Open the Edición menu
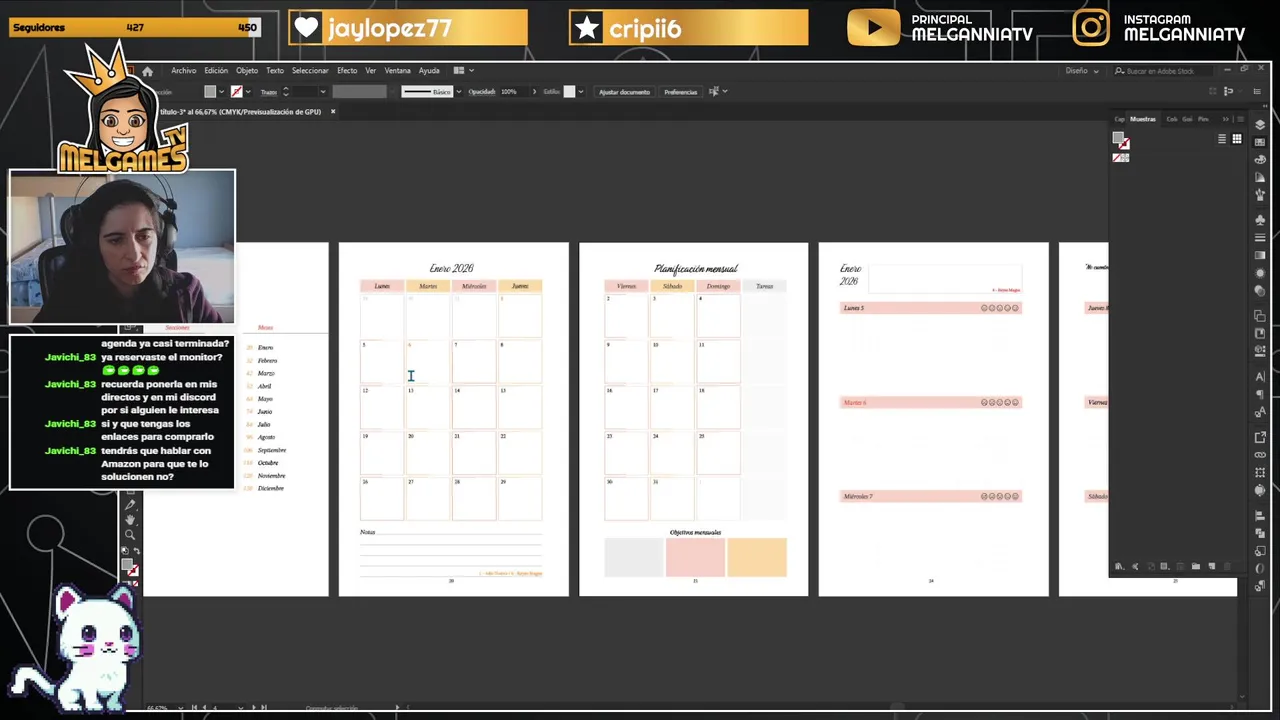This screenshot has width=1280, height=720. 216,71
